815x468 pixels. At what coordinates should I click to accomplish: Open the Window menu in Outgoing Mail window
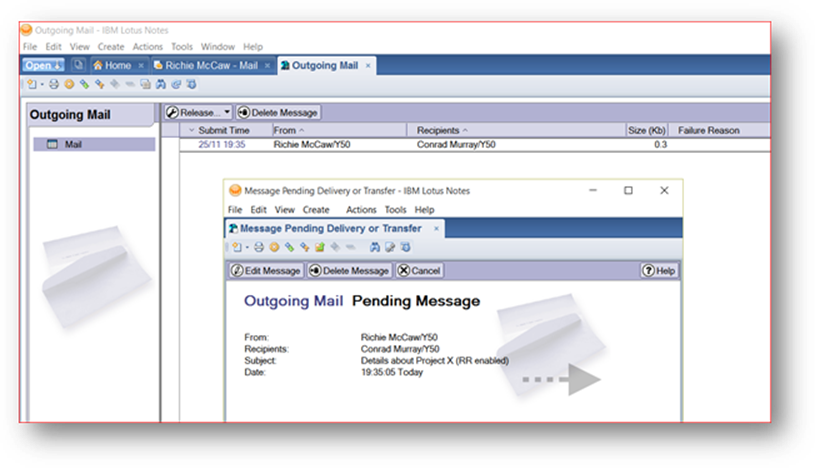[218, 47]
